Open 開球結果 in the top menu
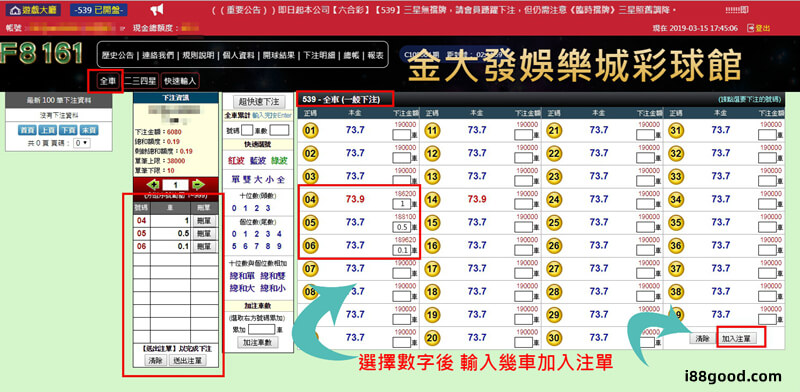Image resolution: width=800 pixels, height=392 pixels. point(279,56)
